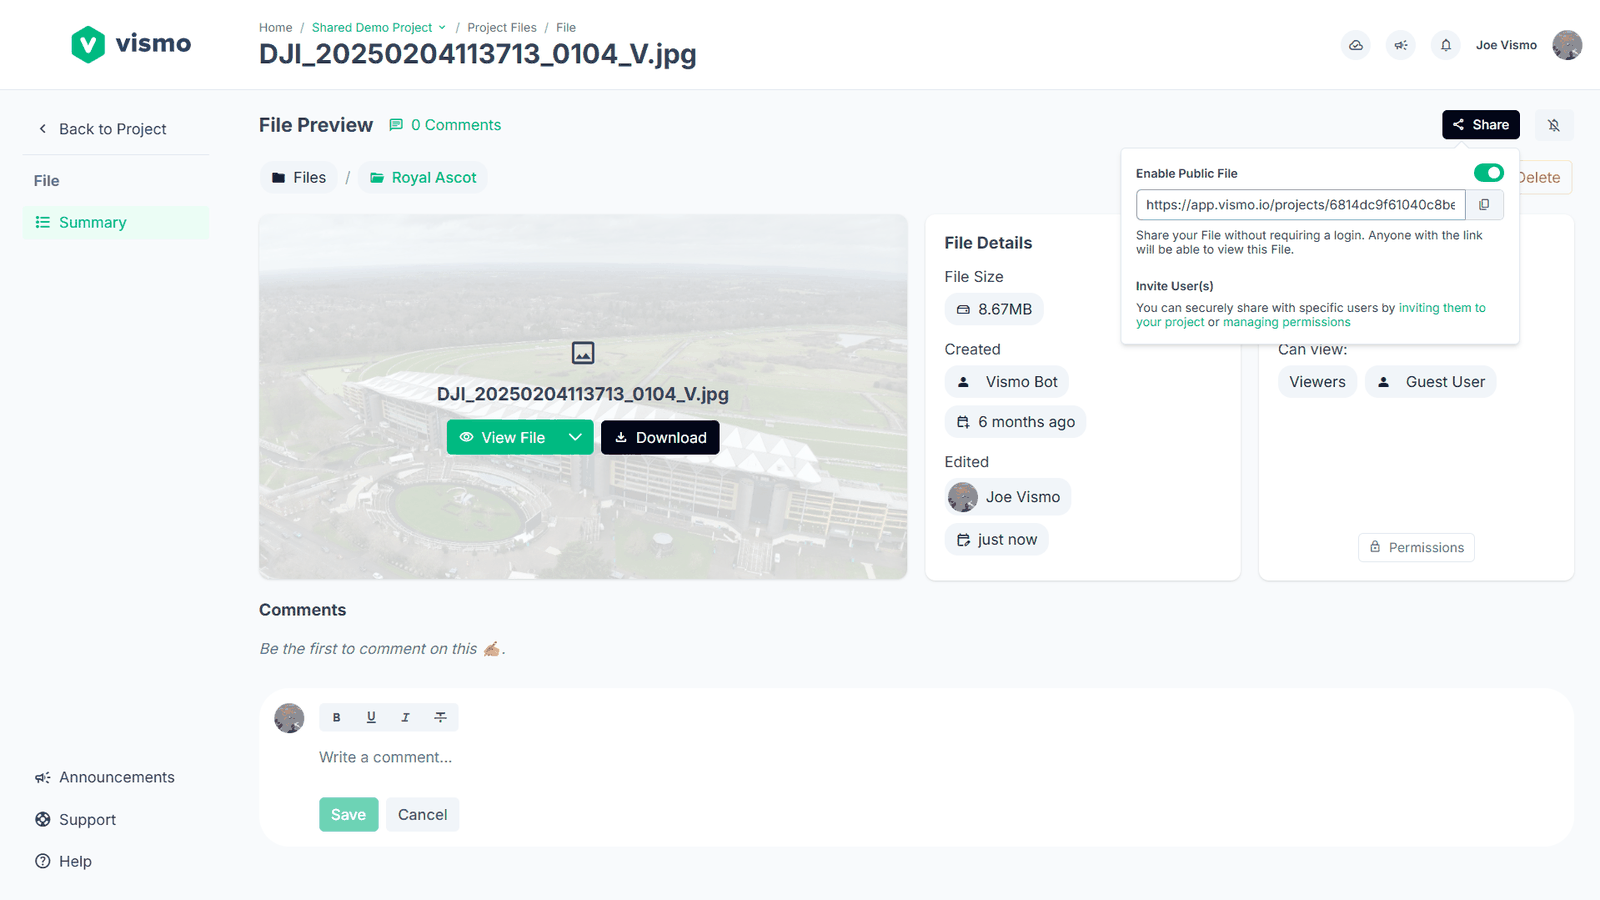This screenshot has width=1600, height=900.
Task: Click the Home breadcrumb
Action: [275, 28]
